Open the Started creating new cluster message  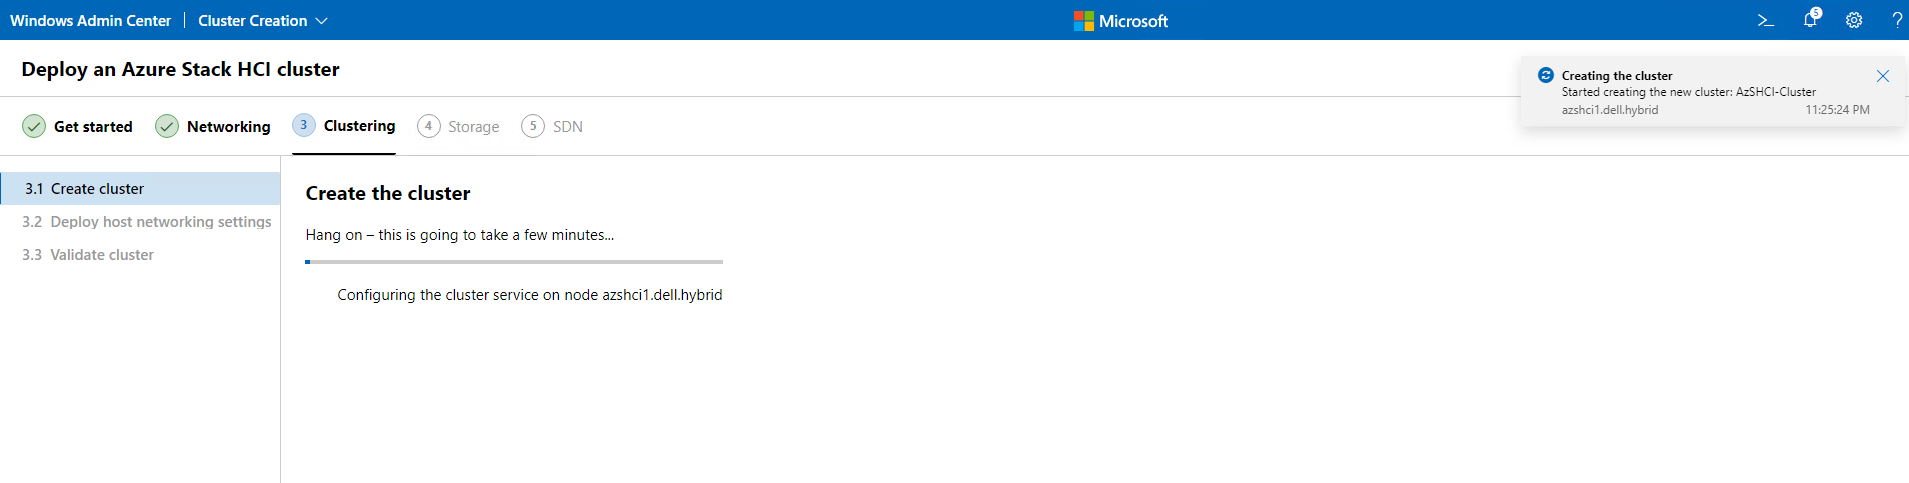[1688, 92]
